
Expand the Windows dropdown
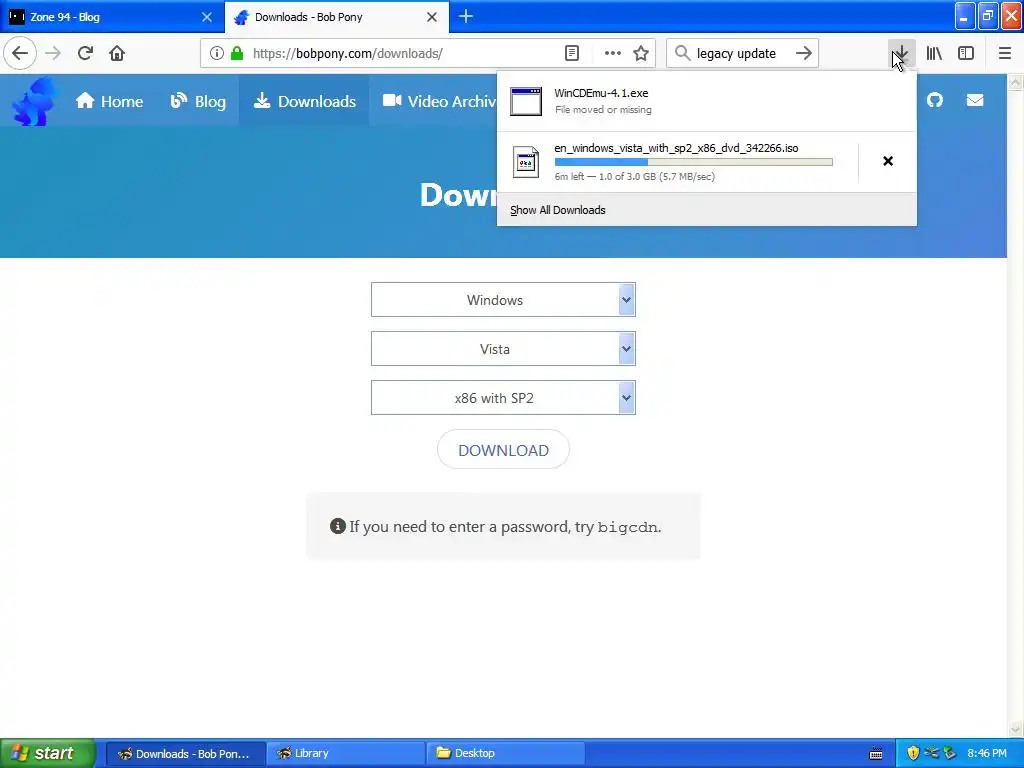pos(503,300)
